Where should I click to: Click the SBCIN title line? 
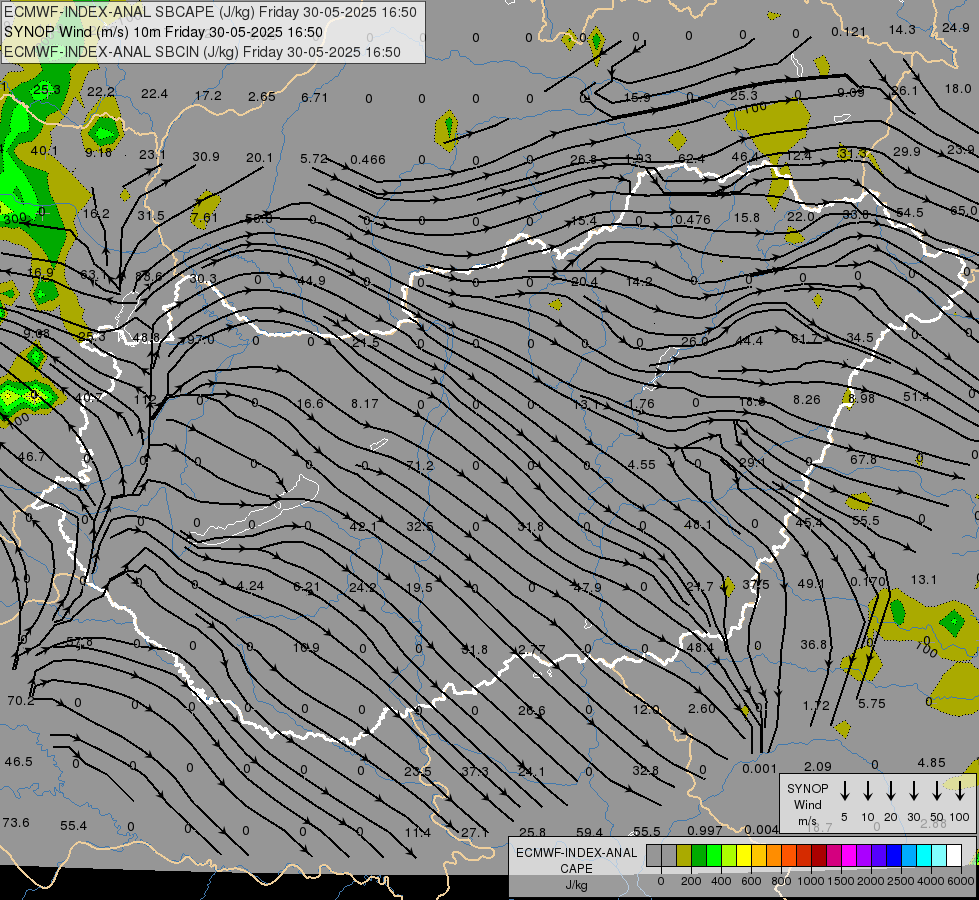(x=202, y=52)
